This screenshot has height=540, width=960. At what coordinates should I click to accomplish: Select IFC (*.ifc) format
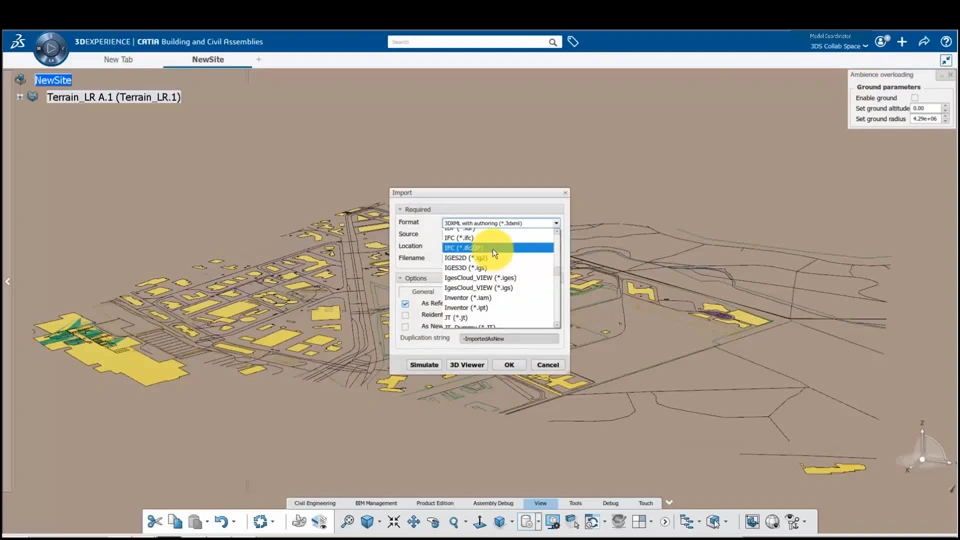click(x=498, y=238)
